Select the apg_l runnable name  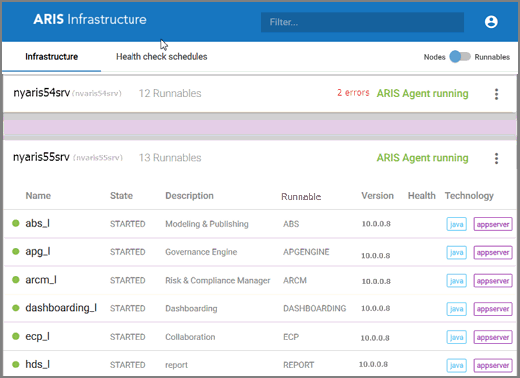point(38,252)
